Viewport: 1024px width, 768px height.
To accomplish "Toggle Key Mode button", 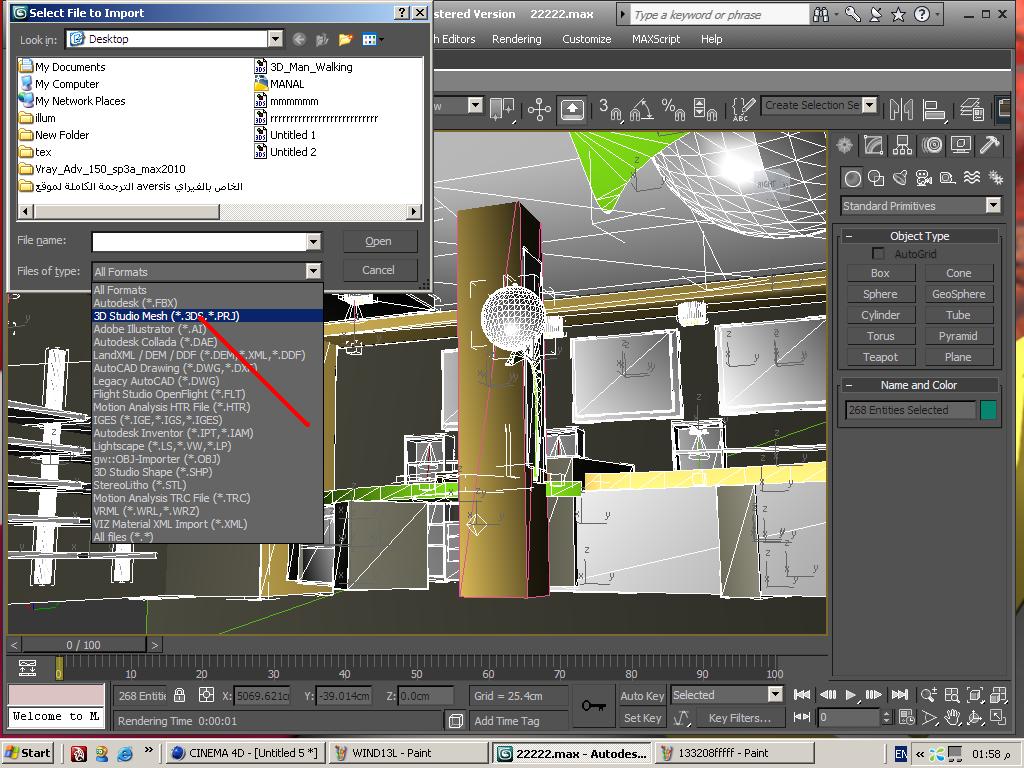I will click(x=801, y=717).
